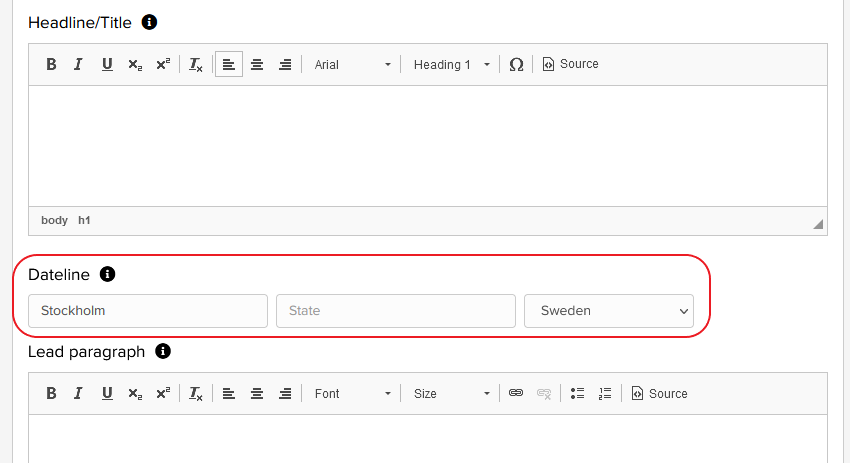Align right in the Lead paragraph toolbar

click(285, 394)
